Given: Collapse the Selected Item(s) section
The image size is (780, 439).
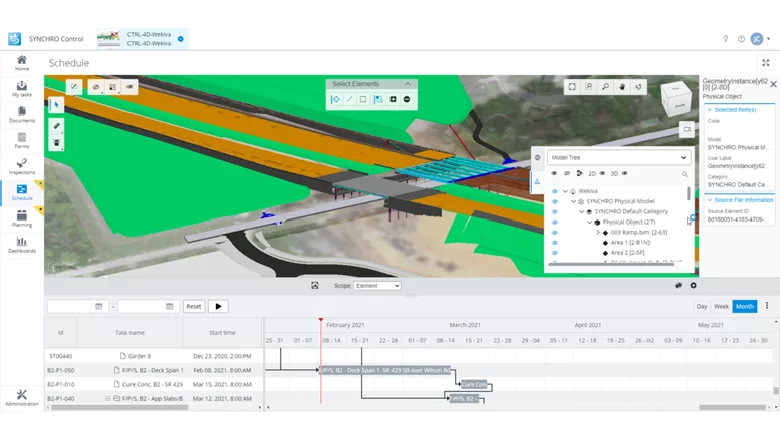Looking at the screenshot, I should coord(710,110).
